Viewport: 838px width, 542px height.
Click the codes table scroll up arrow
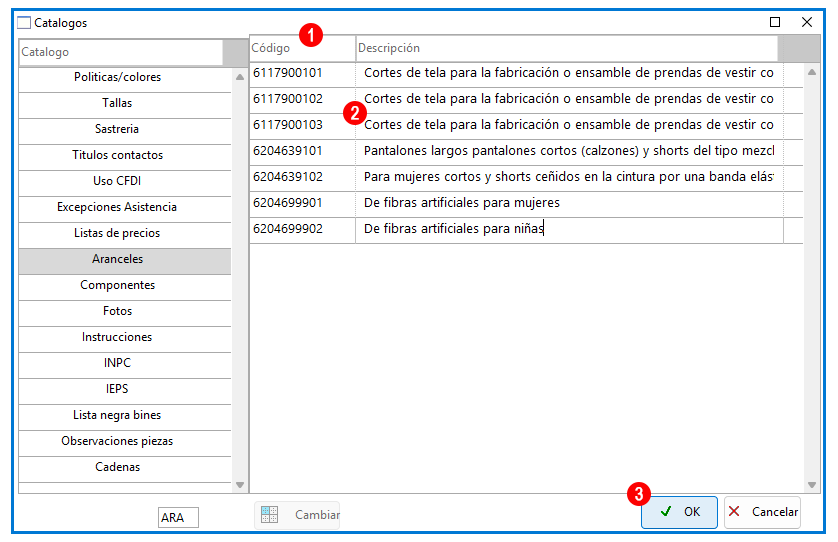click(812, 72)
